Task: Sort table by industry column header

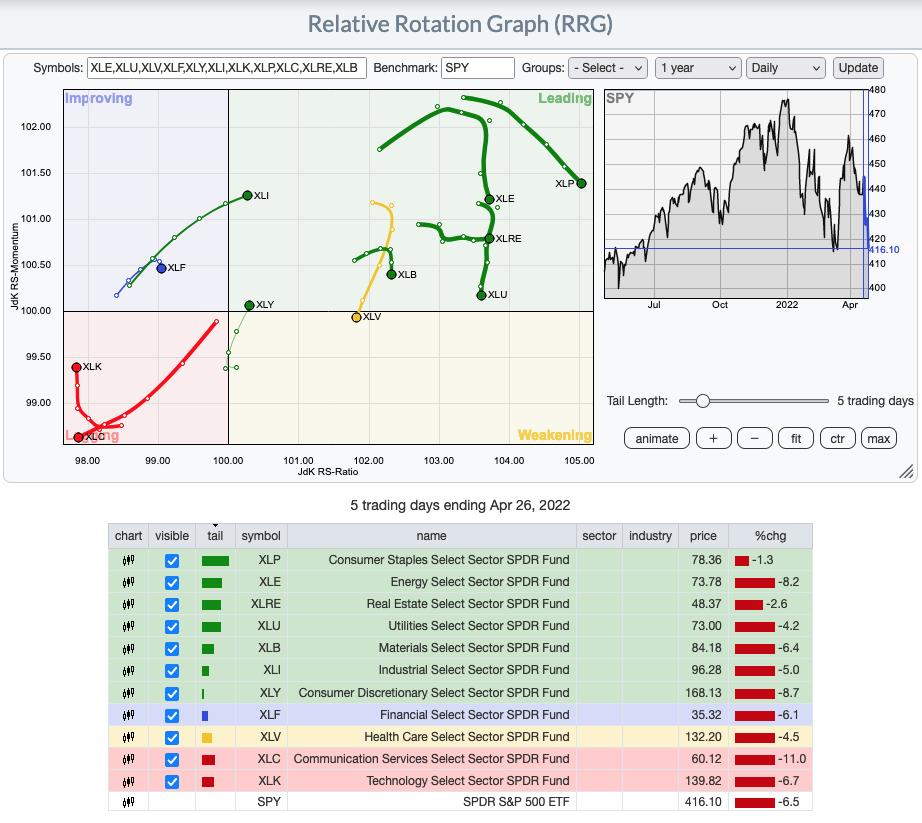Action: coord(650,536)
